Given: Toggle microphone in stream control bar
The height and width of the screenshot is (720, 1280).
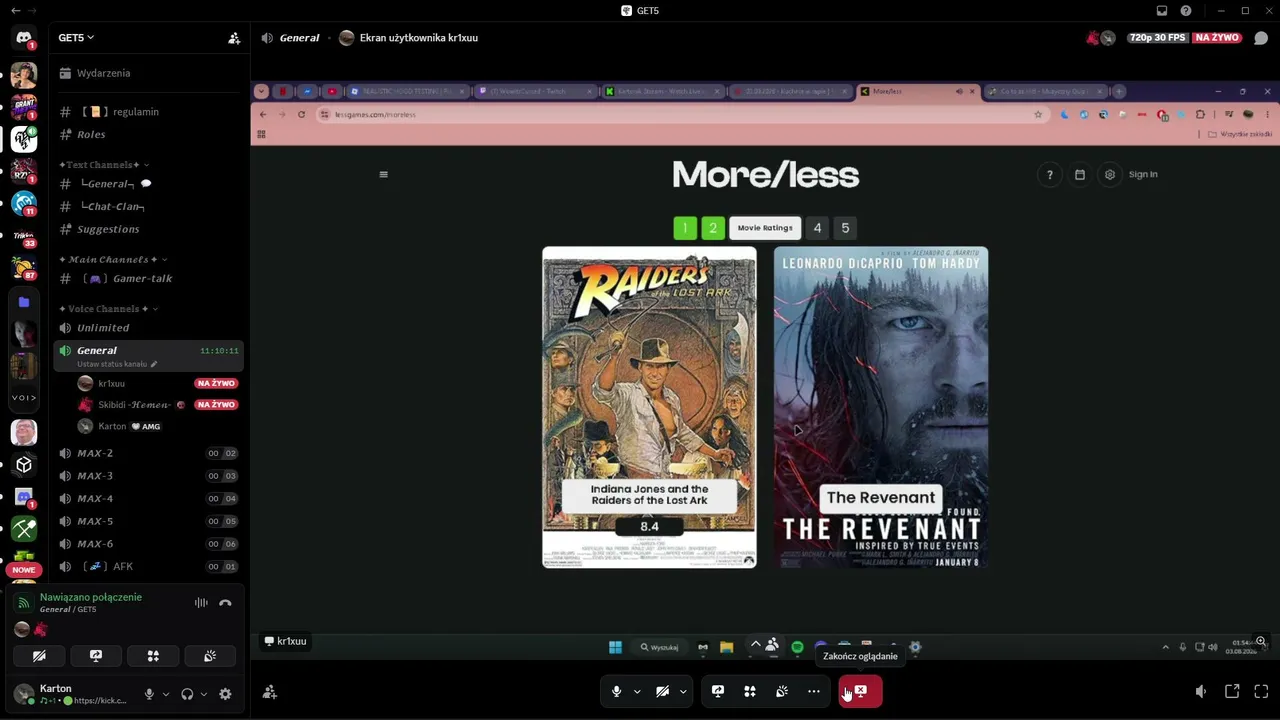Looking at the screenshot, I should click(616, 691).
